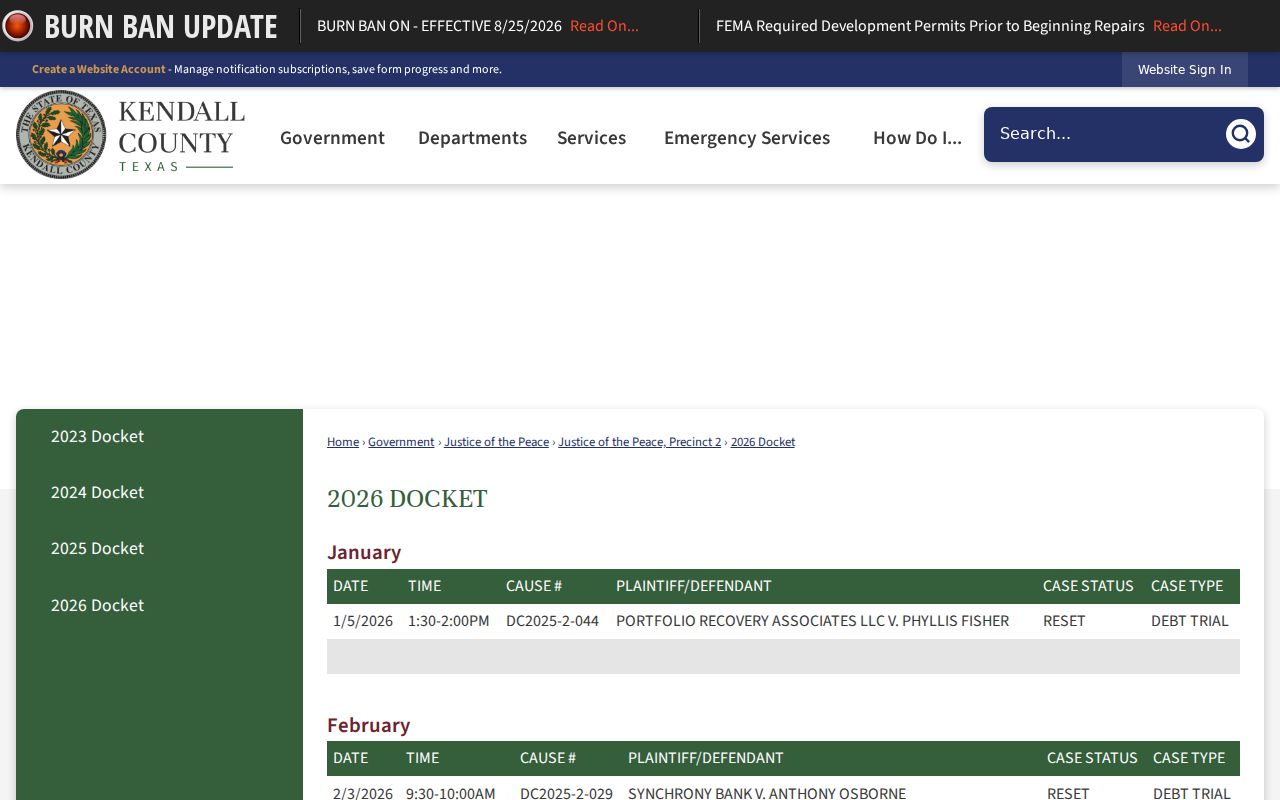This screenshot has height=800, width=1280.
Task: Open the Emergency Services menu
Action: (x=747, y=138)
